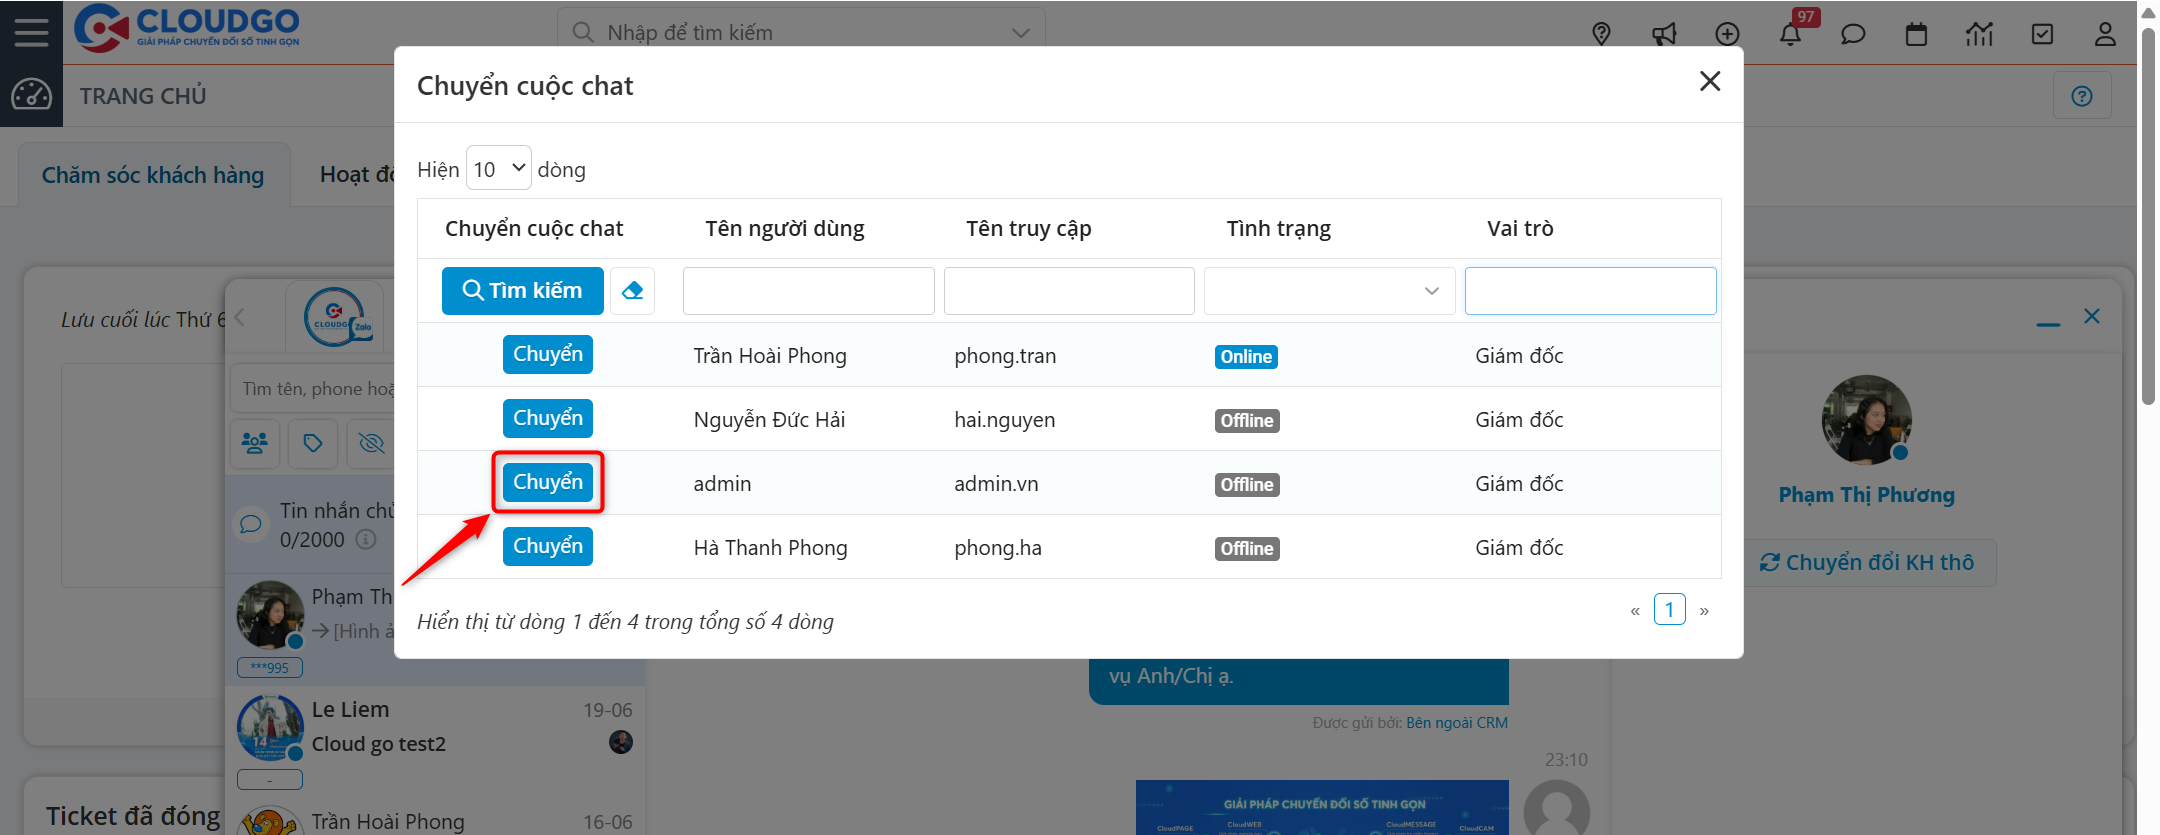Open the tasks checkbox icon in header

point(2042,34)
